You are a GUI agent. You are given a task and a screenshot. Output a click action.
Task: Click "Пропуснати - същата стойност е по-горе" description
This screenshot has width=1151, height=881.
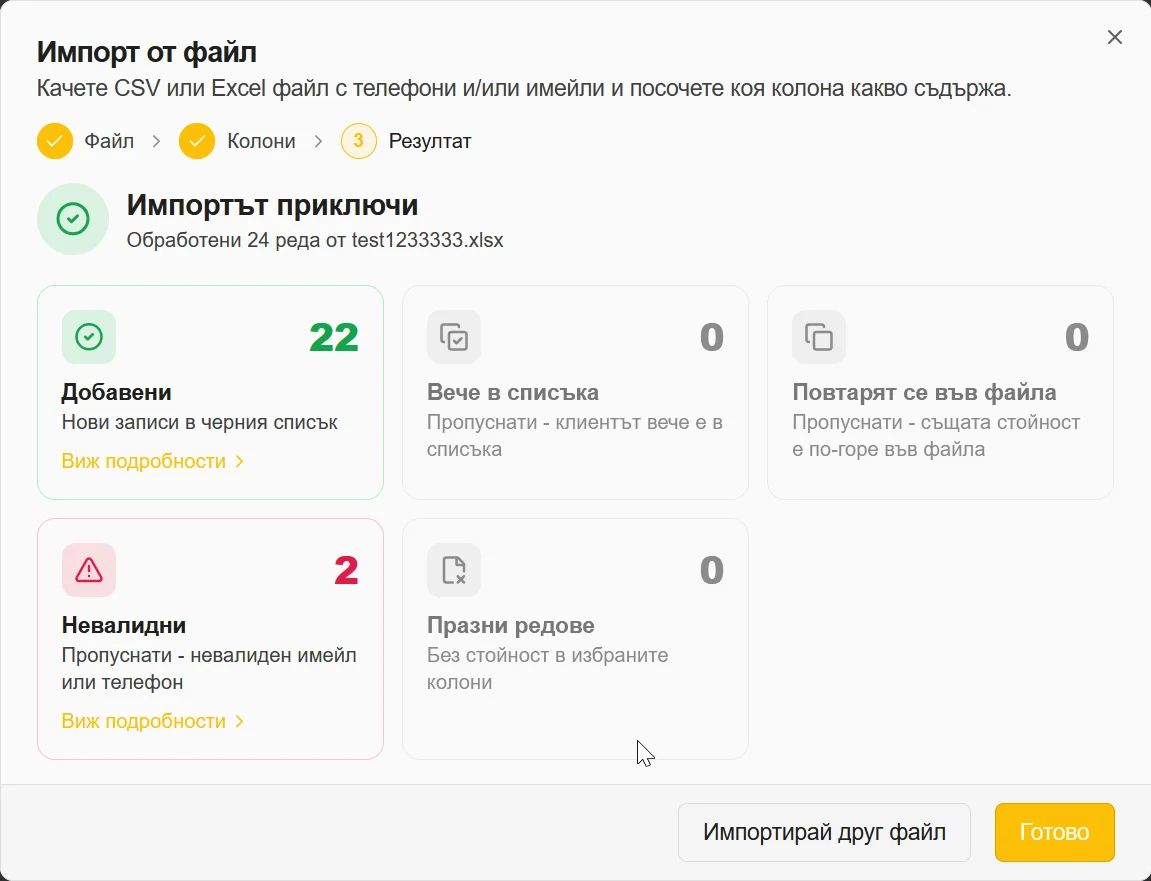(x=936, y=435)
